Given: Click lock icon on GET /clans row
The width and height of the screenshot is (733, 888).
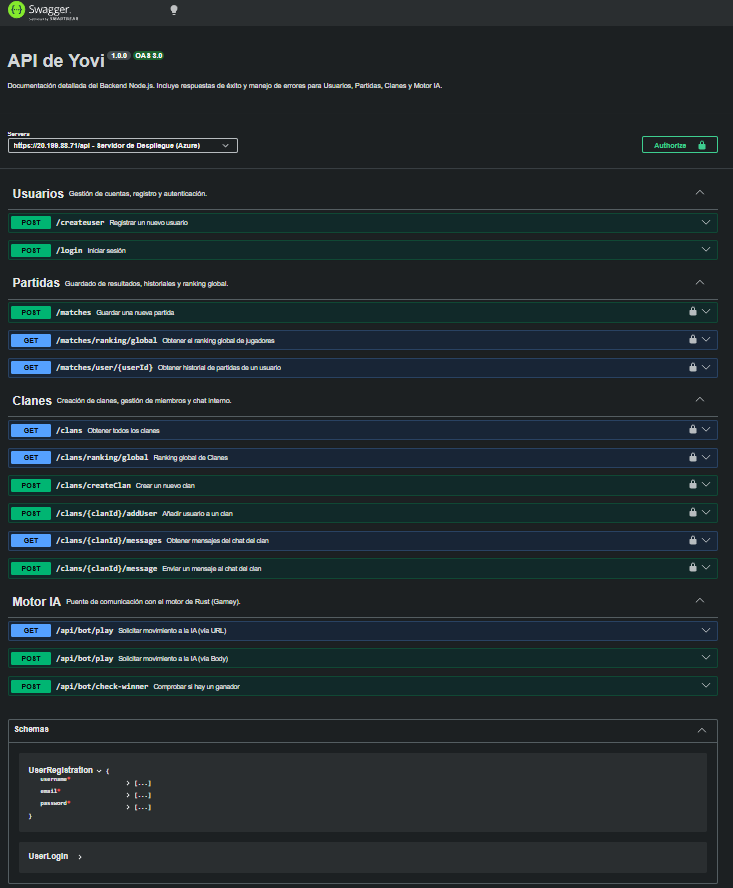Looking at the screenshot, I should (x=692, y=430).
